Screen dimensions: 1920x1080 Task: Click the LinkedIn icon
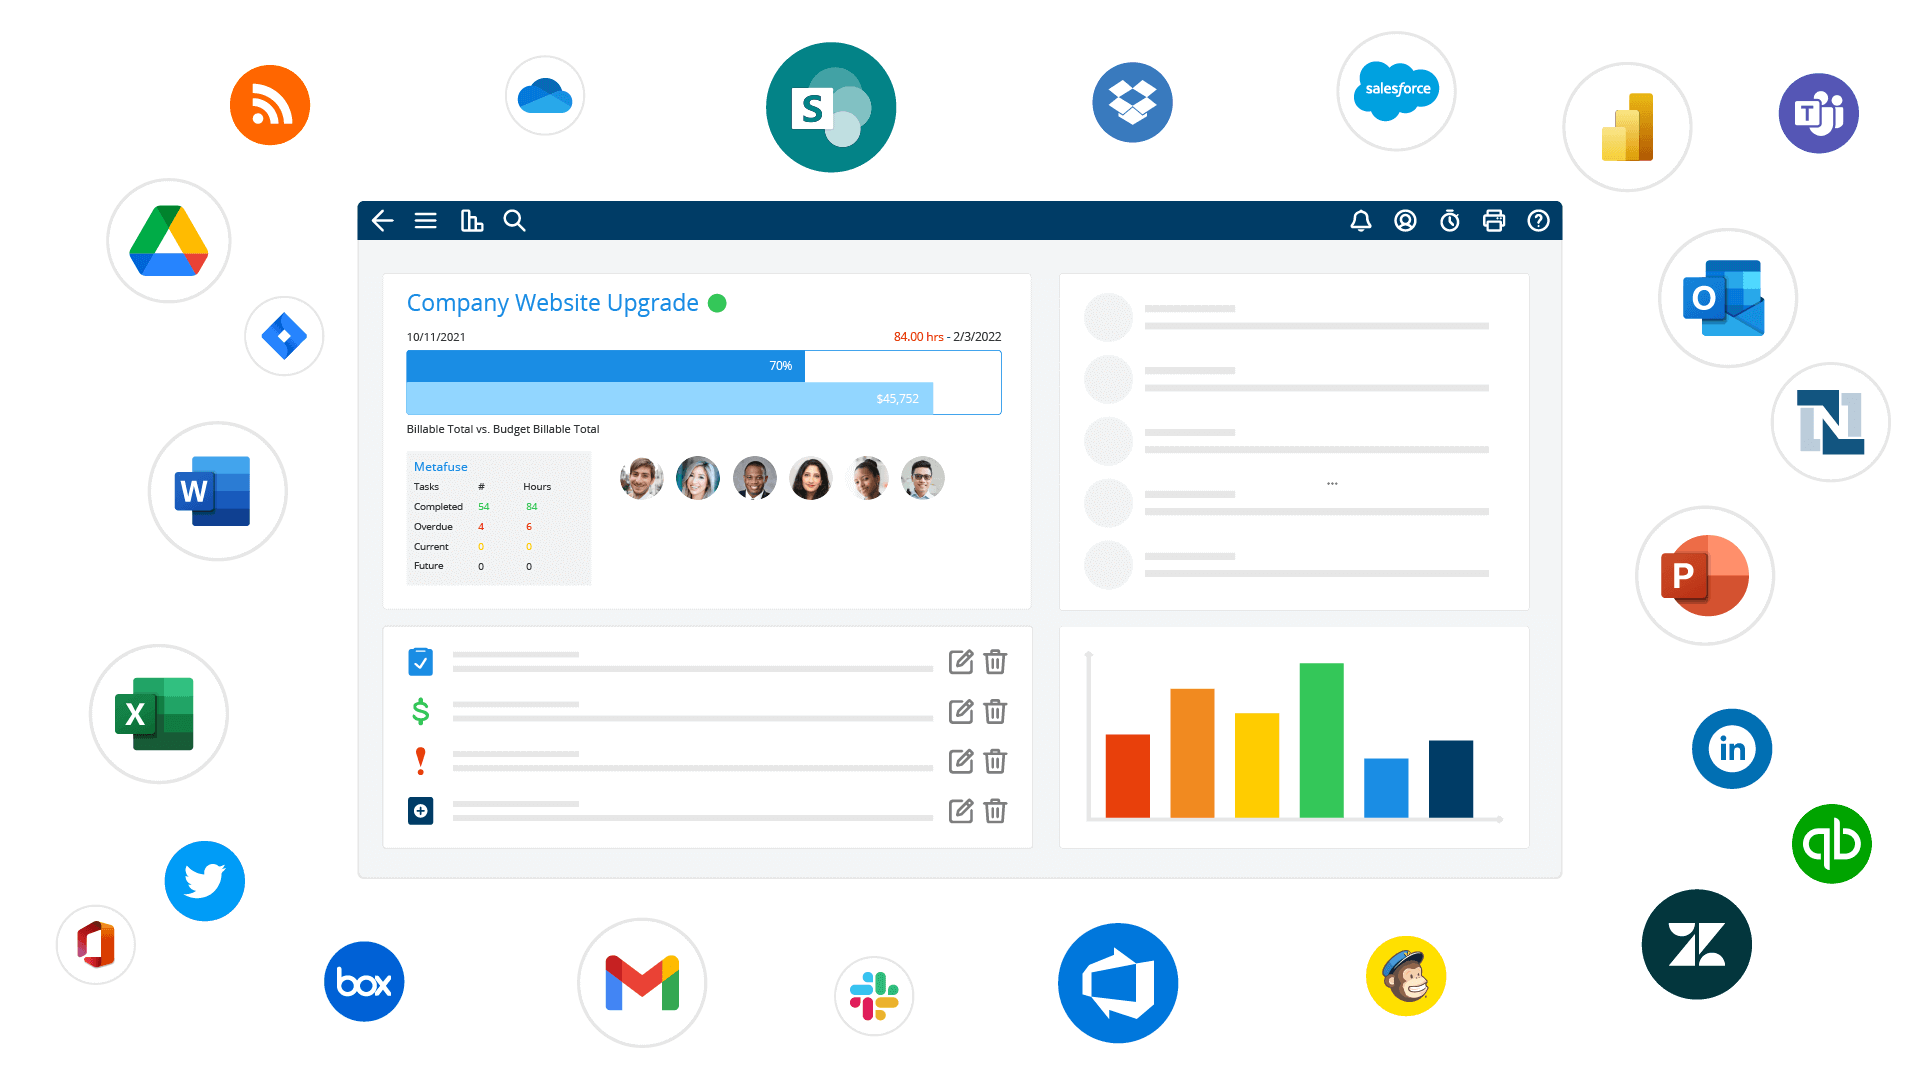(x=1732, y=749)
